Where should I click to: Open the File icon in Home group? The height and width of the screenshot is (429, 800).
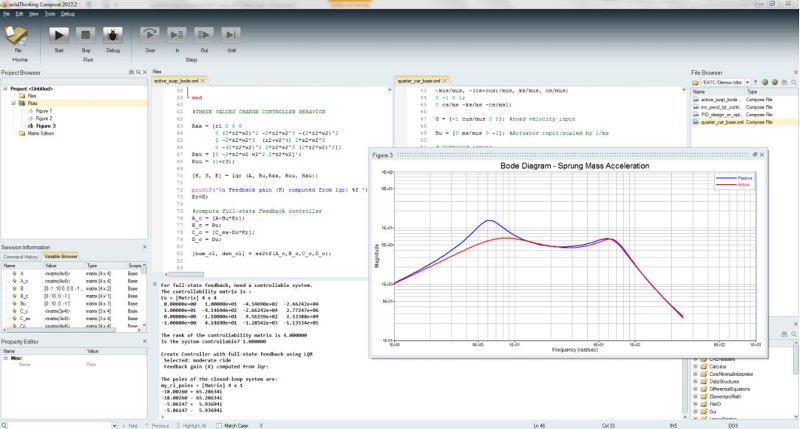[18, 33]
